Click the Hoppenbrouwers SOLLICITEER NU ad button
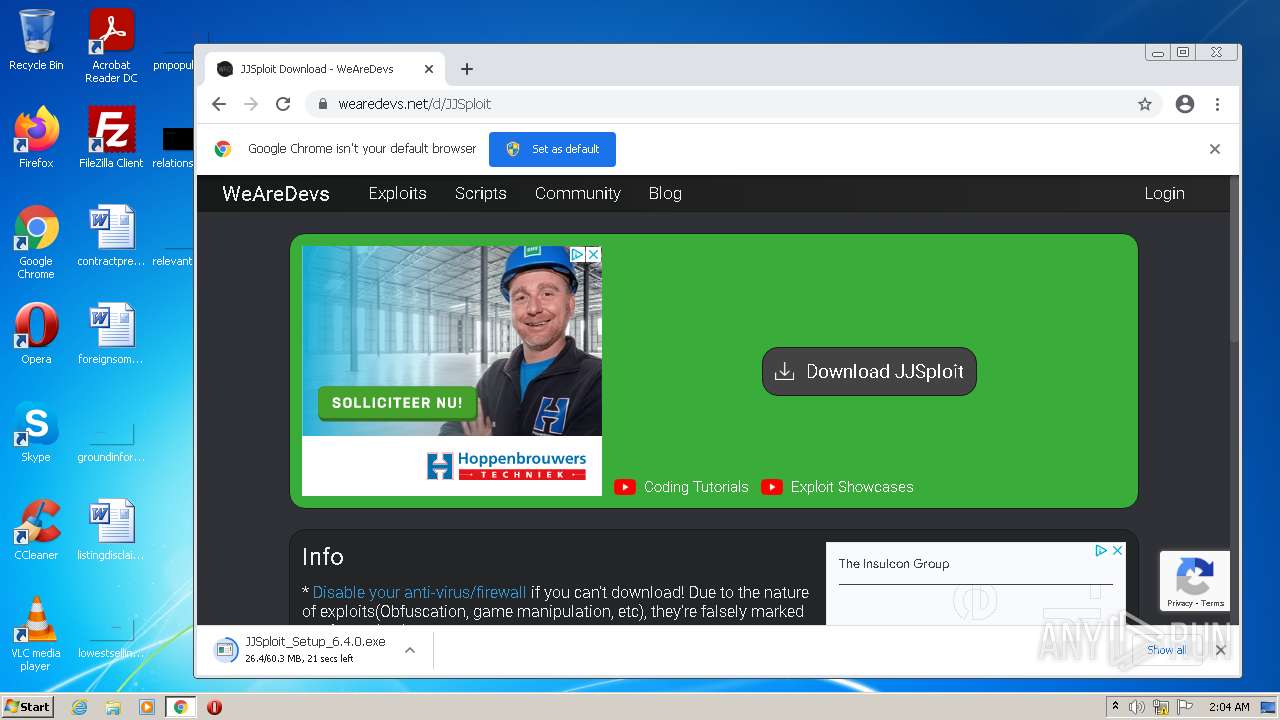Screen dimensions: 1280x720 [397, 403]
